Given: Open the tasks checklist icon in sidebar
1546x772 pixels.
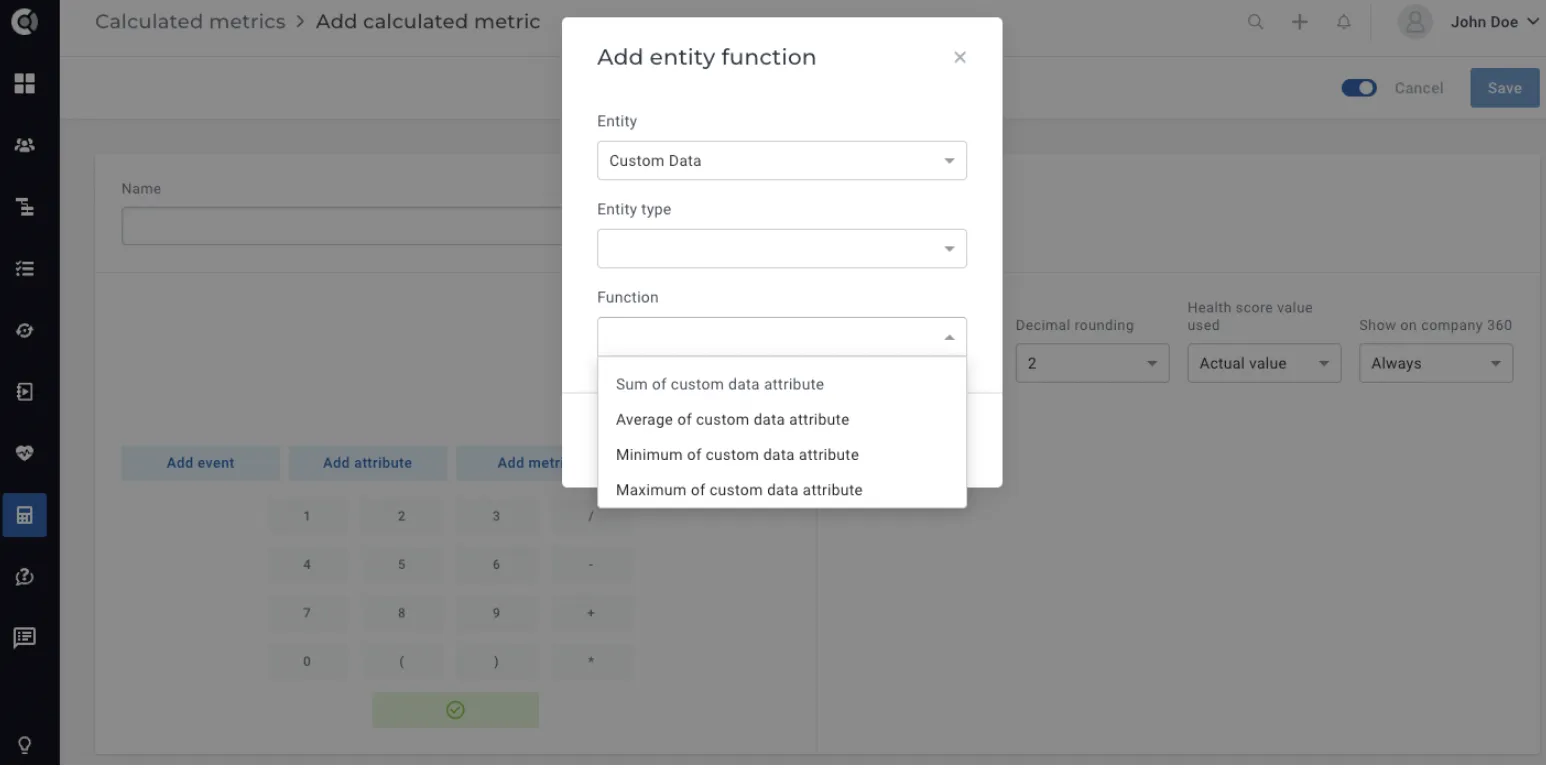Looking at the screenshot, I should click(24, 269).
